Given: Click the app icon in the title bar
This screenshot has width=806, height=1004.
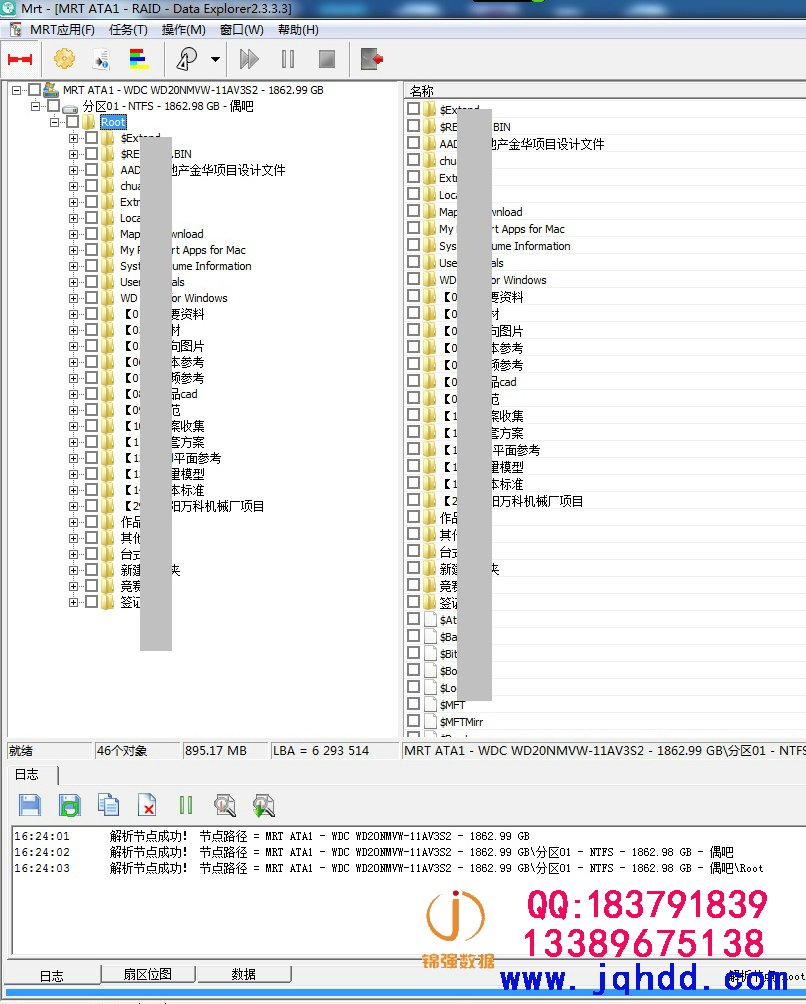Looking at the screenshot, I should coord(9,8).
